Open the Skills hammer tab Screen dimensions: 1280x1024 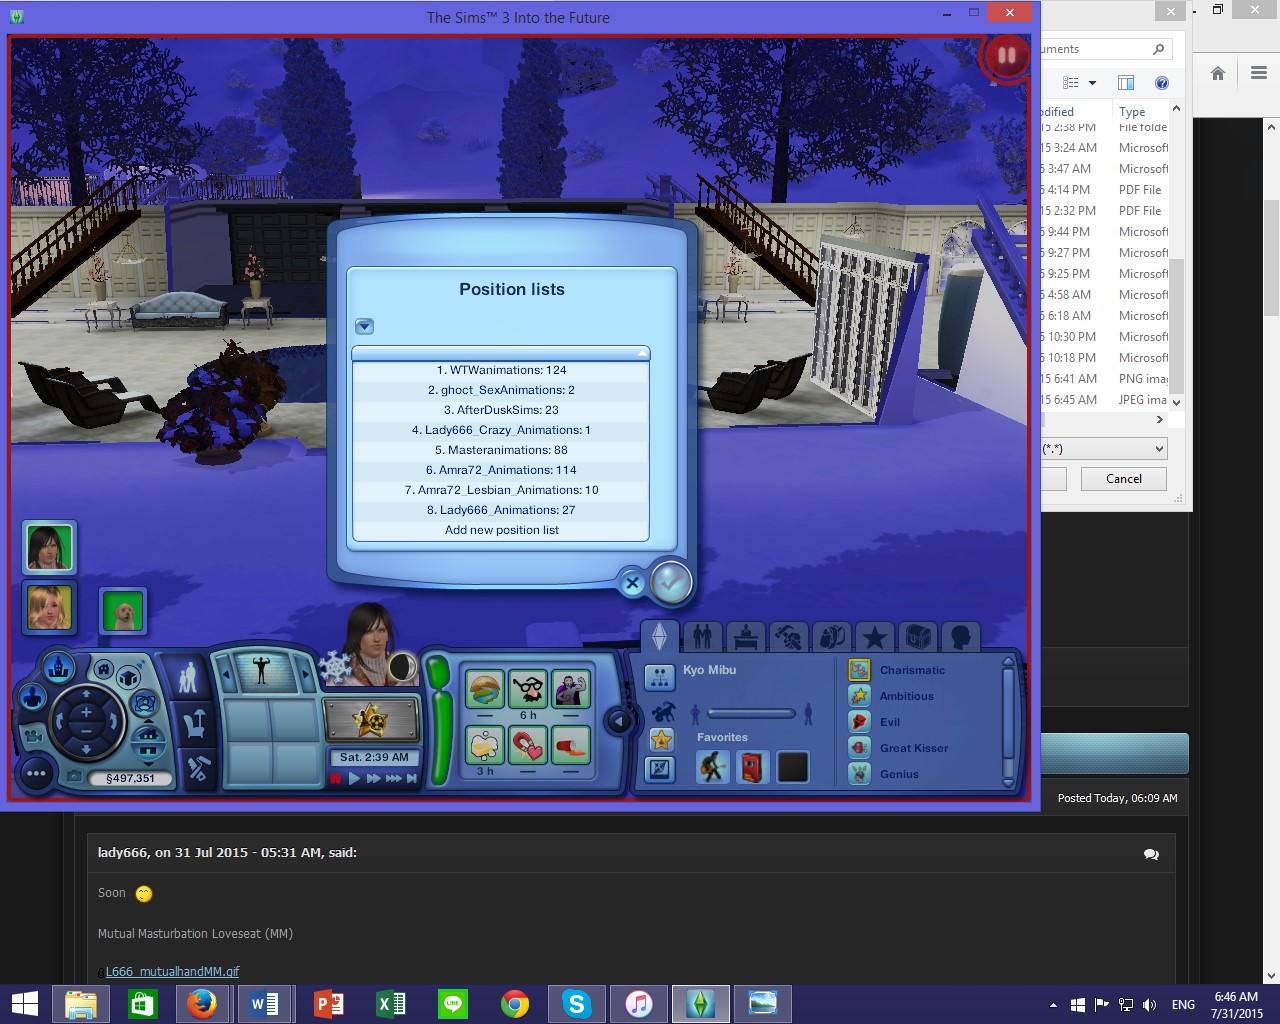coord(789,636)
